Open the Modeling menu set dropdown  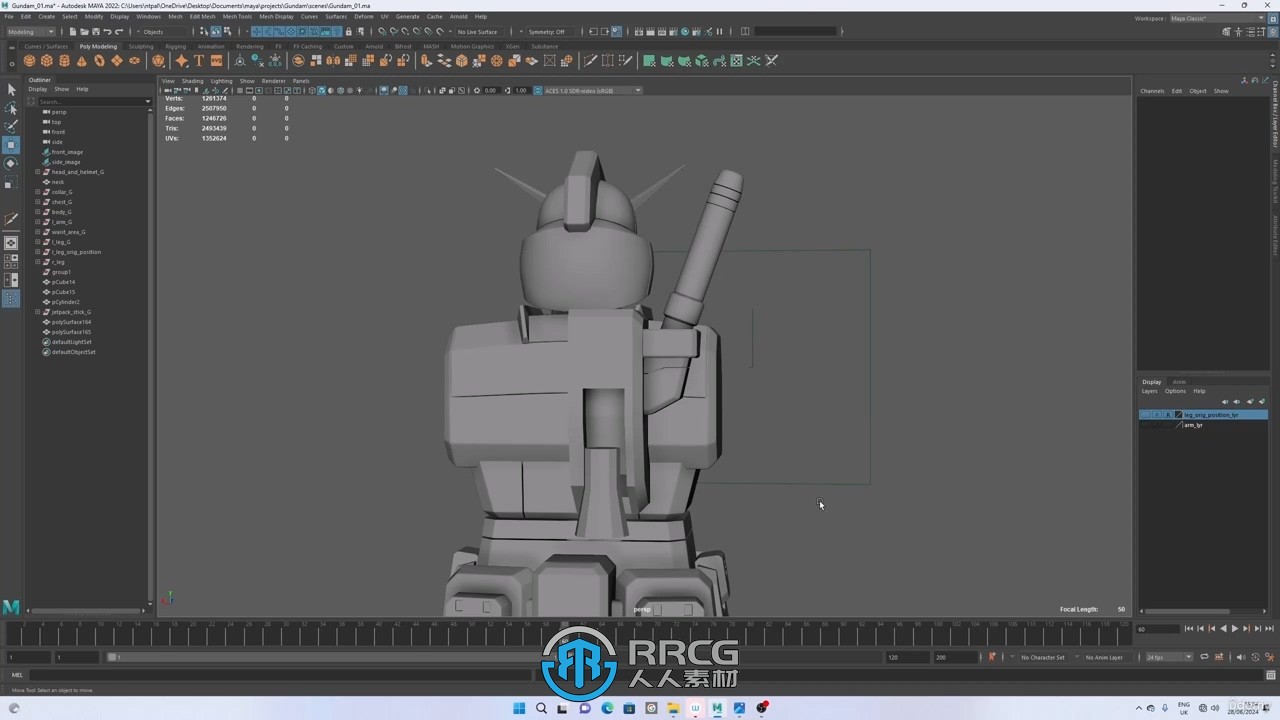click(31, 32)
